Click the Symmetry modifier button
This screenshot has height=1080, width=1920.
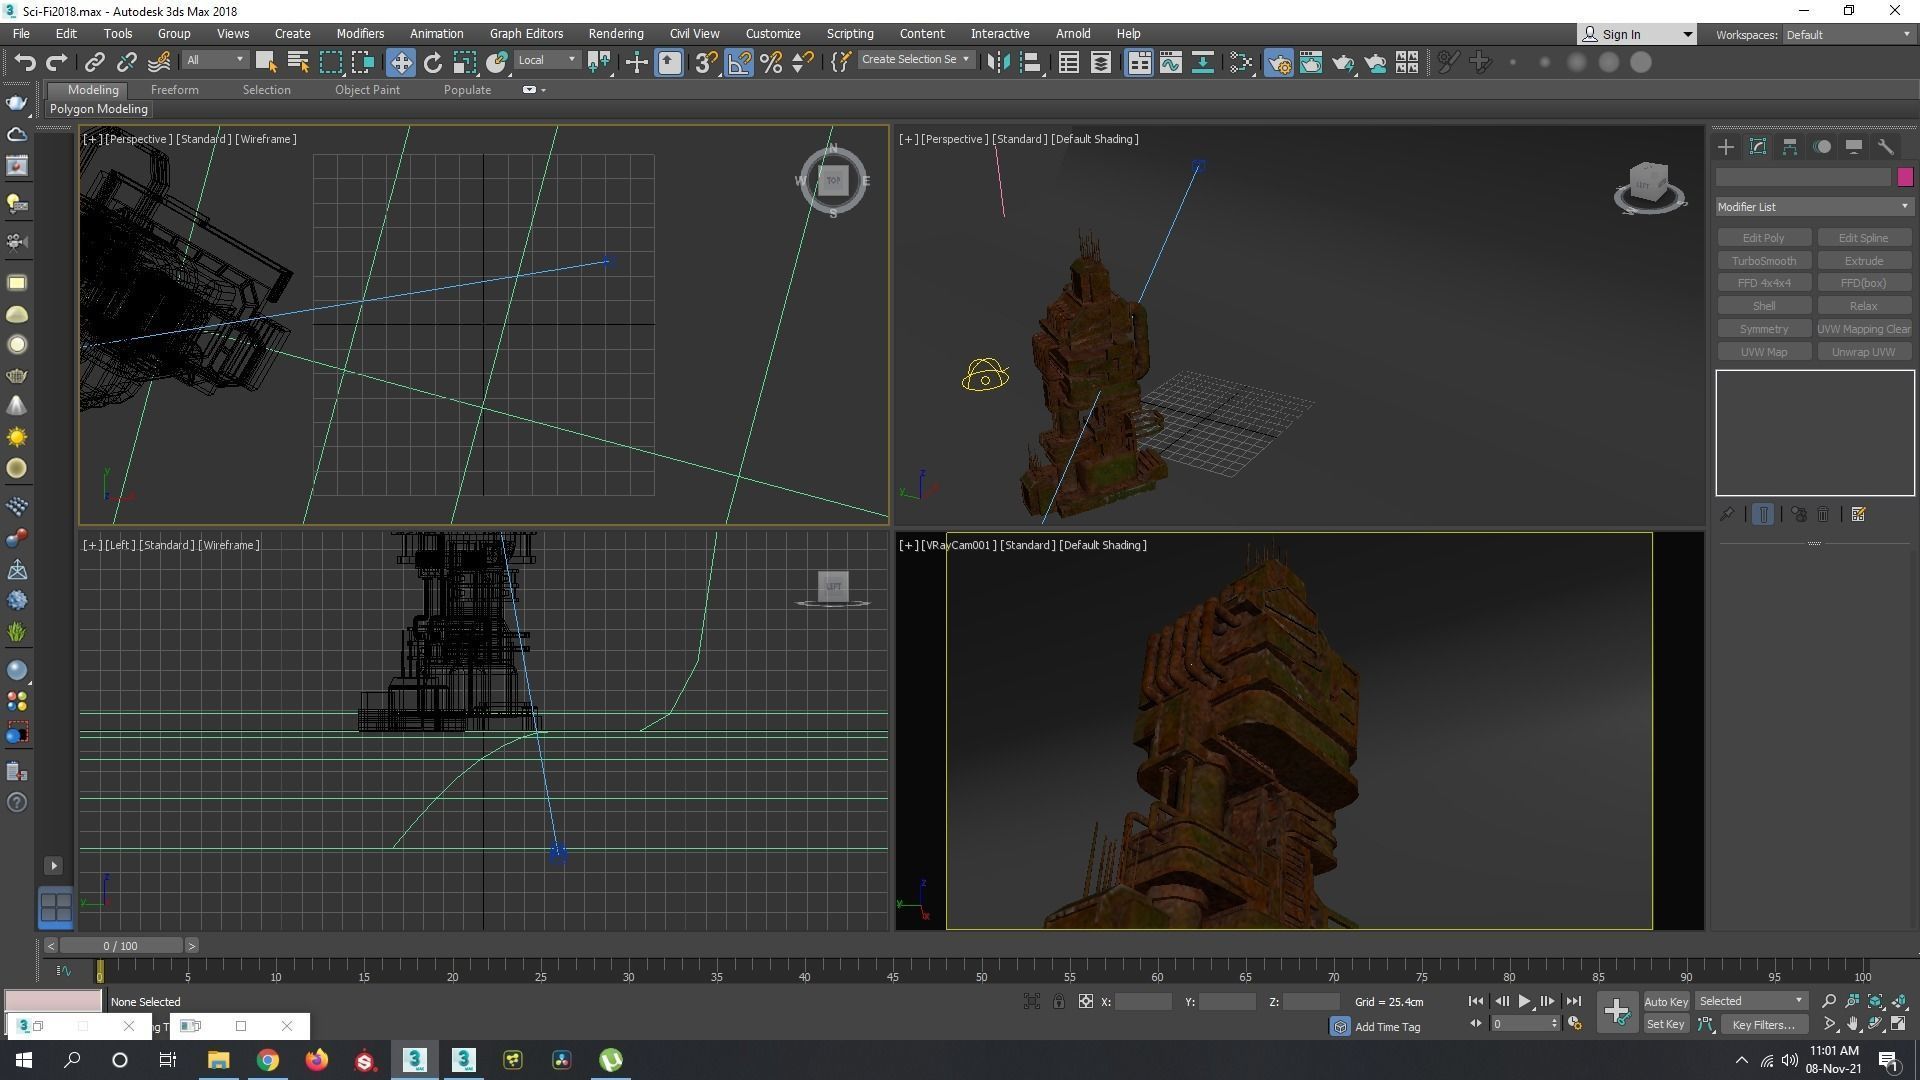coord(1763,329)
